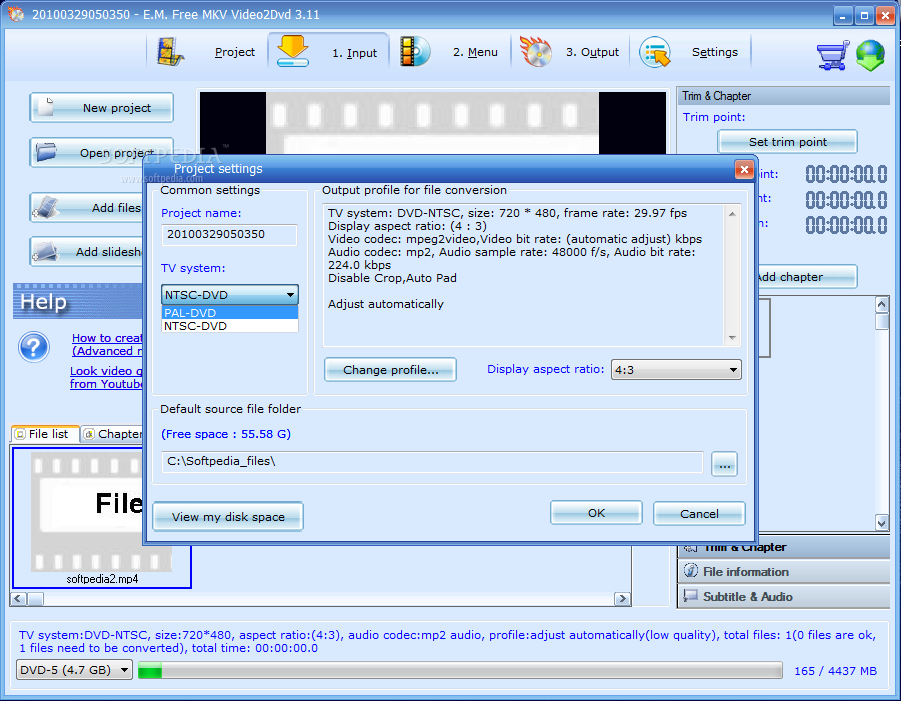Click the output profile scrollbar up arrow
This screenshot has height=701, width=901.
[732, 214]
